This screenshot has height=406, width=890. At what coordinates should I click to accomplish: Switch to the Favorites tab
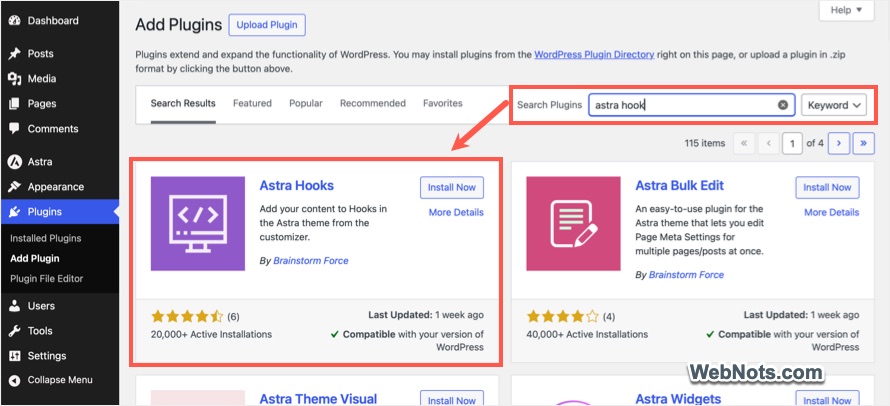click(x=443, y=103)
